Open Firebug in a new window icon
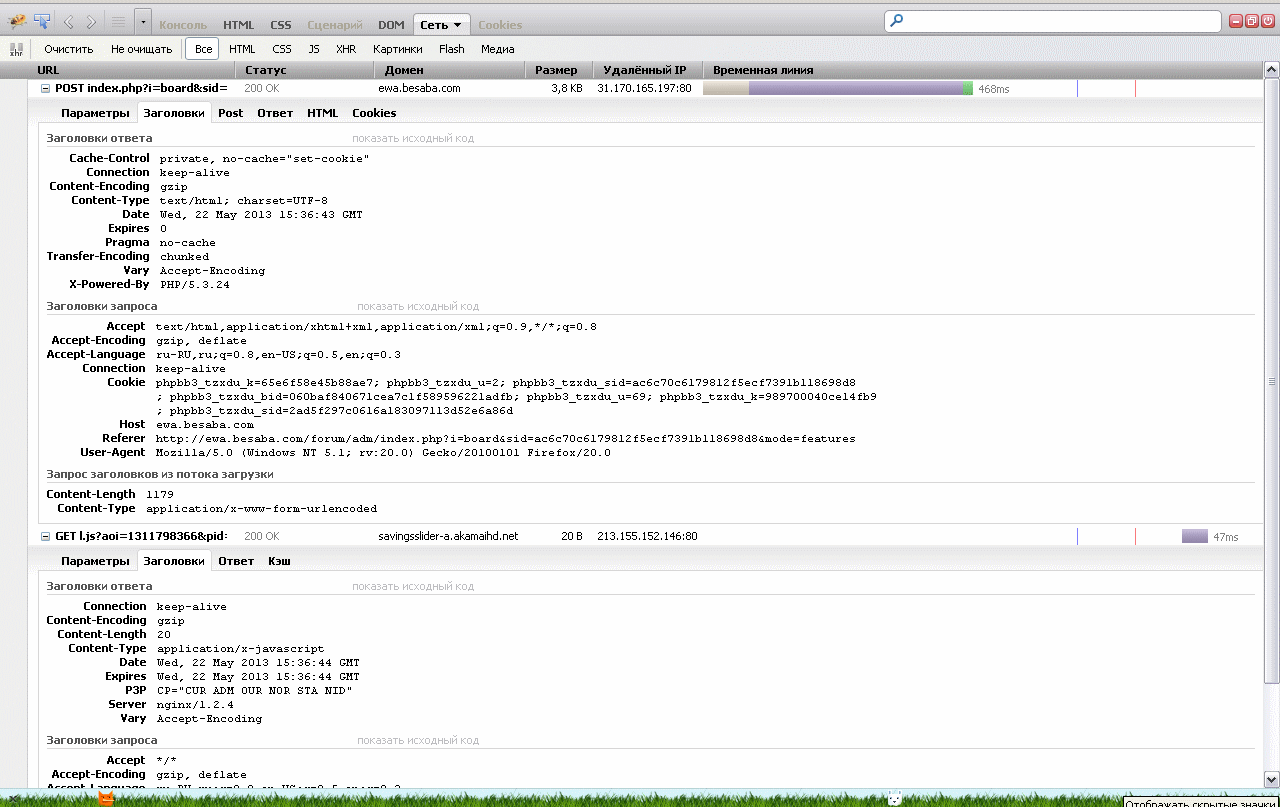The width and height of the screenshot is (1280, 807). 1251,21
